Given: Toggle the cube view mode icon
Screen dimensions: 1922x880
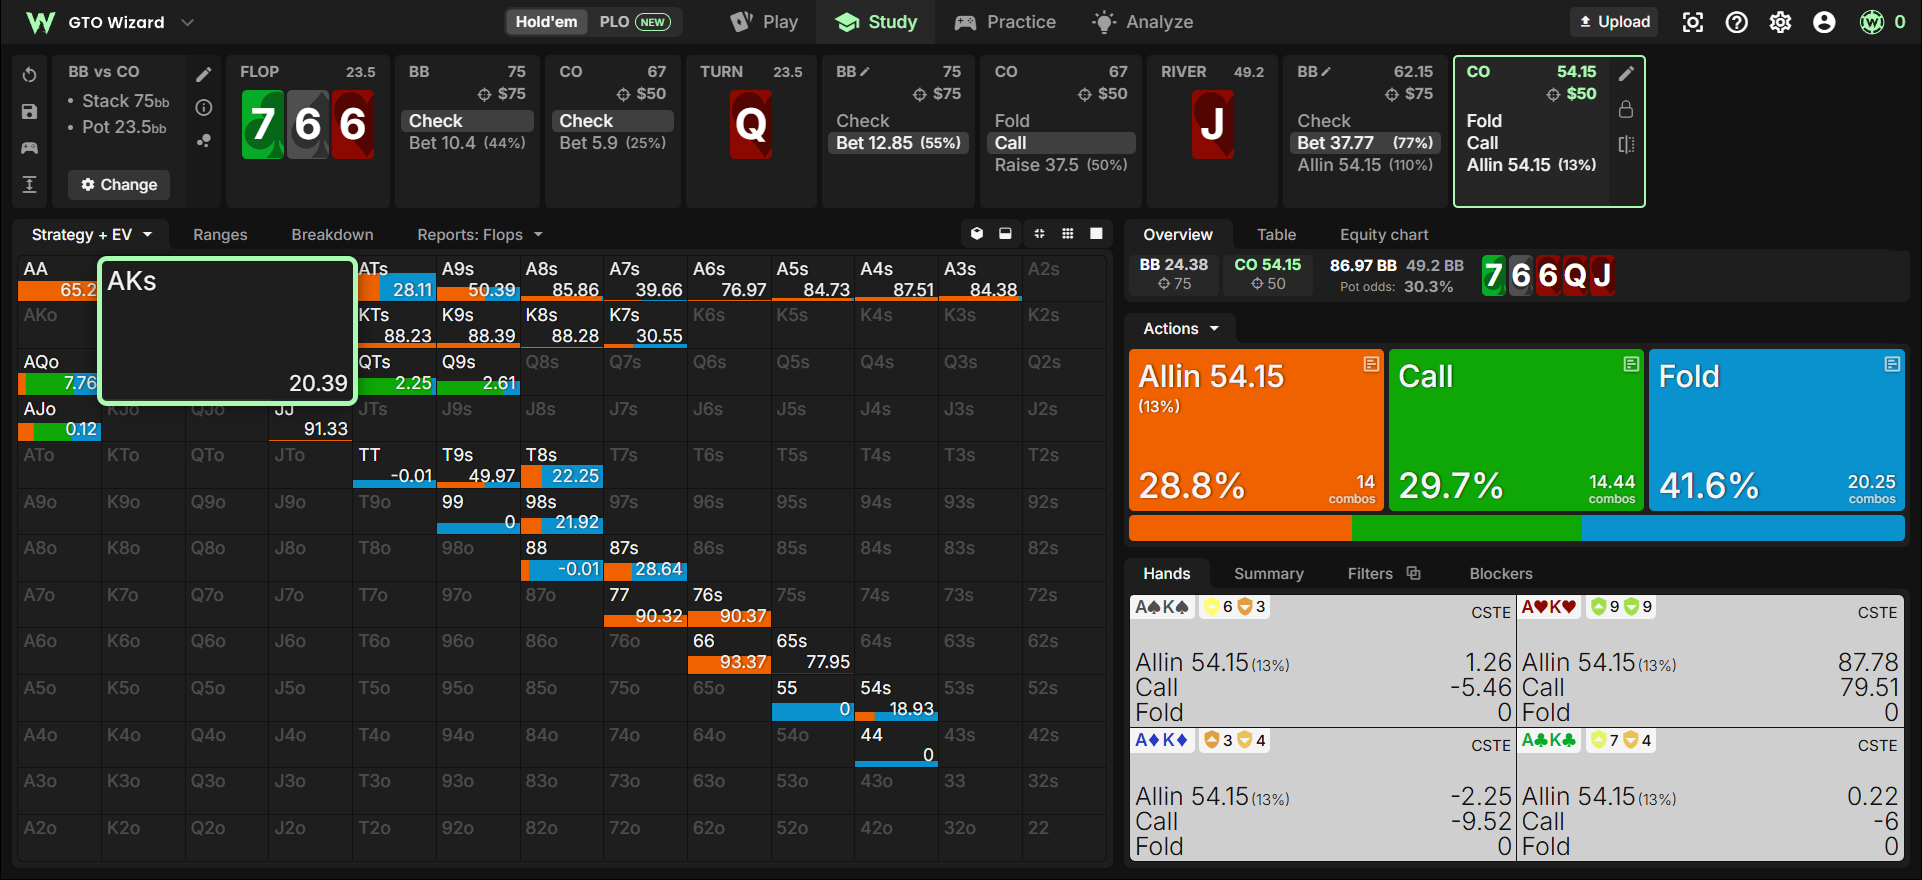Looking at the screenshot, I should tap(977, 234).
